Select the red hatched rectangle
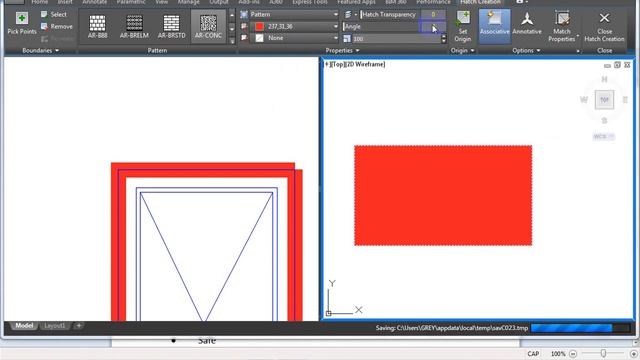Image resolution: width=640 pixels, height=360 pixels. click(443, 195)
